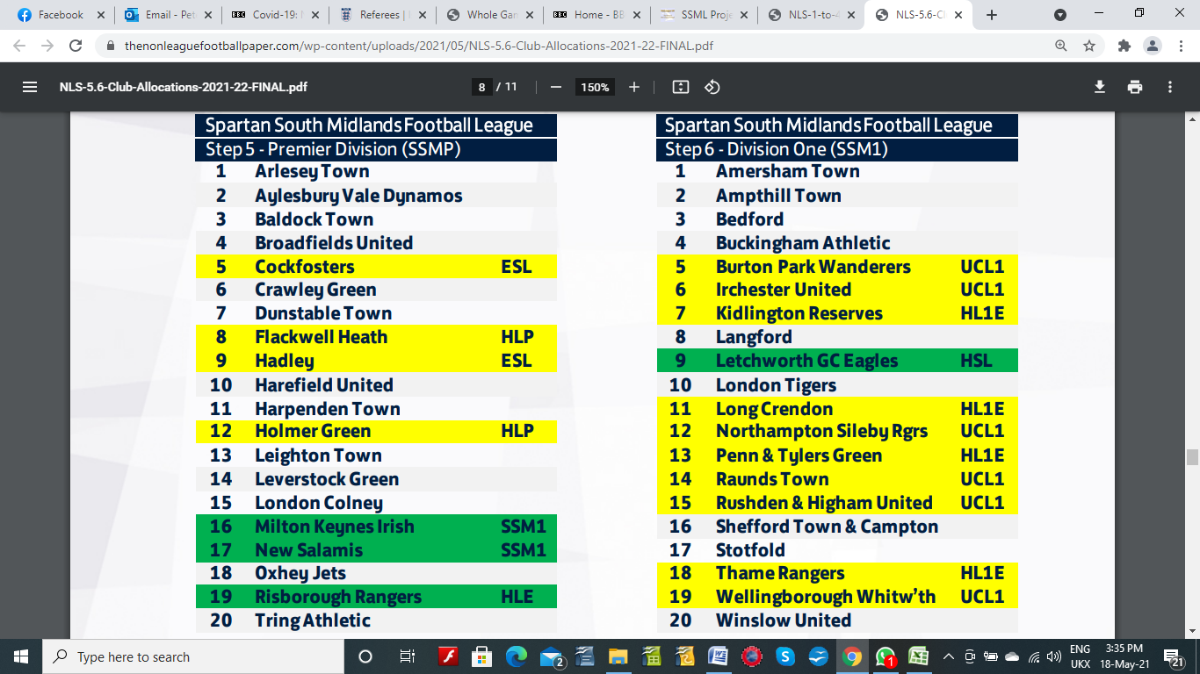Click the Type here to search box

[x=193, y=657]
